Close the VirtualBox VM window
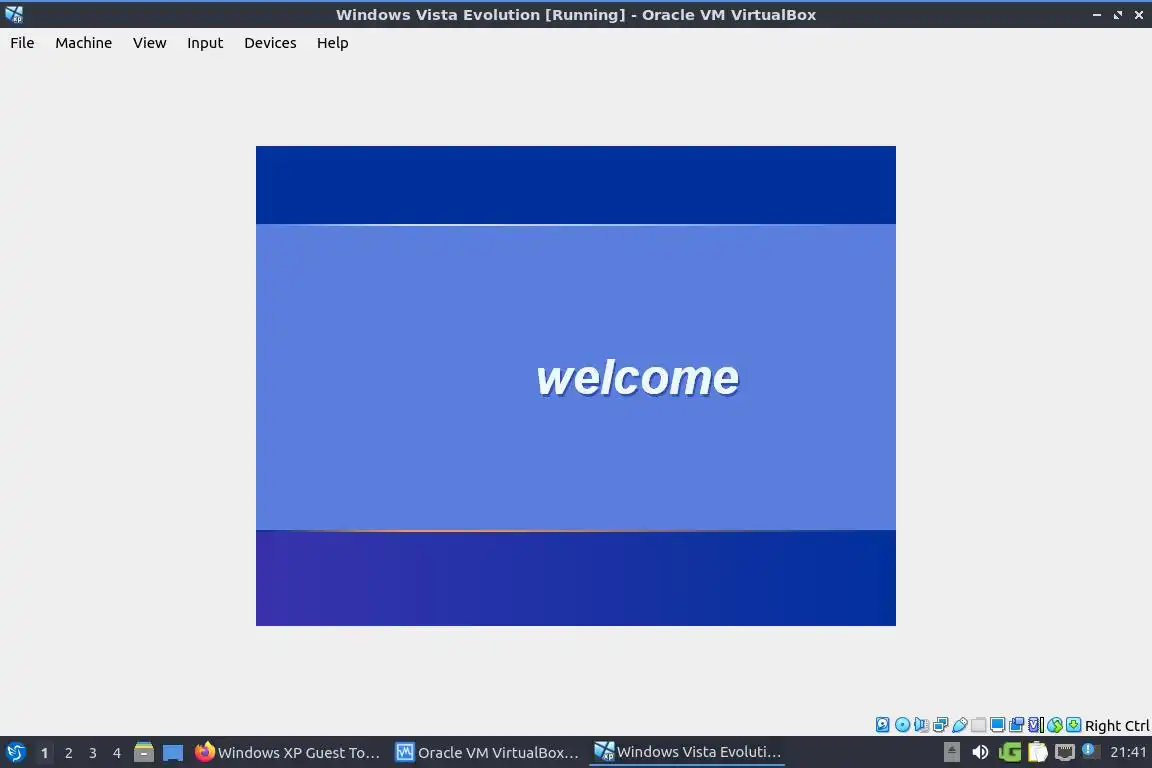Screen dimensions: 1152x768 tap(1139, 15)
